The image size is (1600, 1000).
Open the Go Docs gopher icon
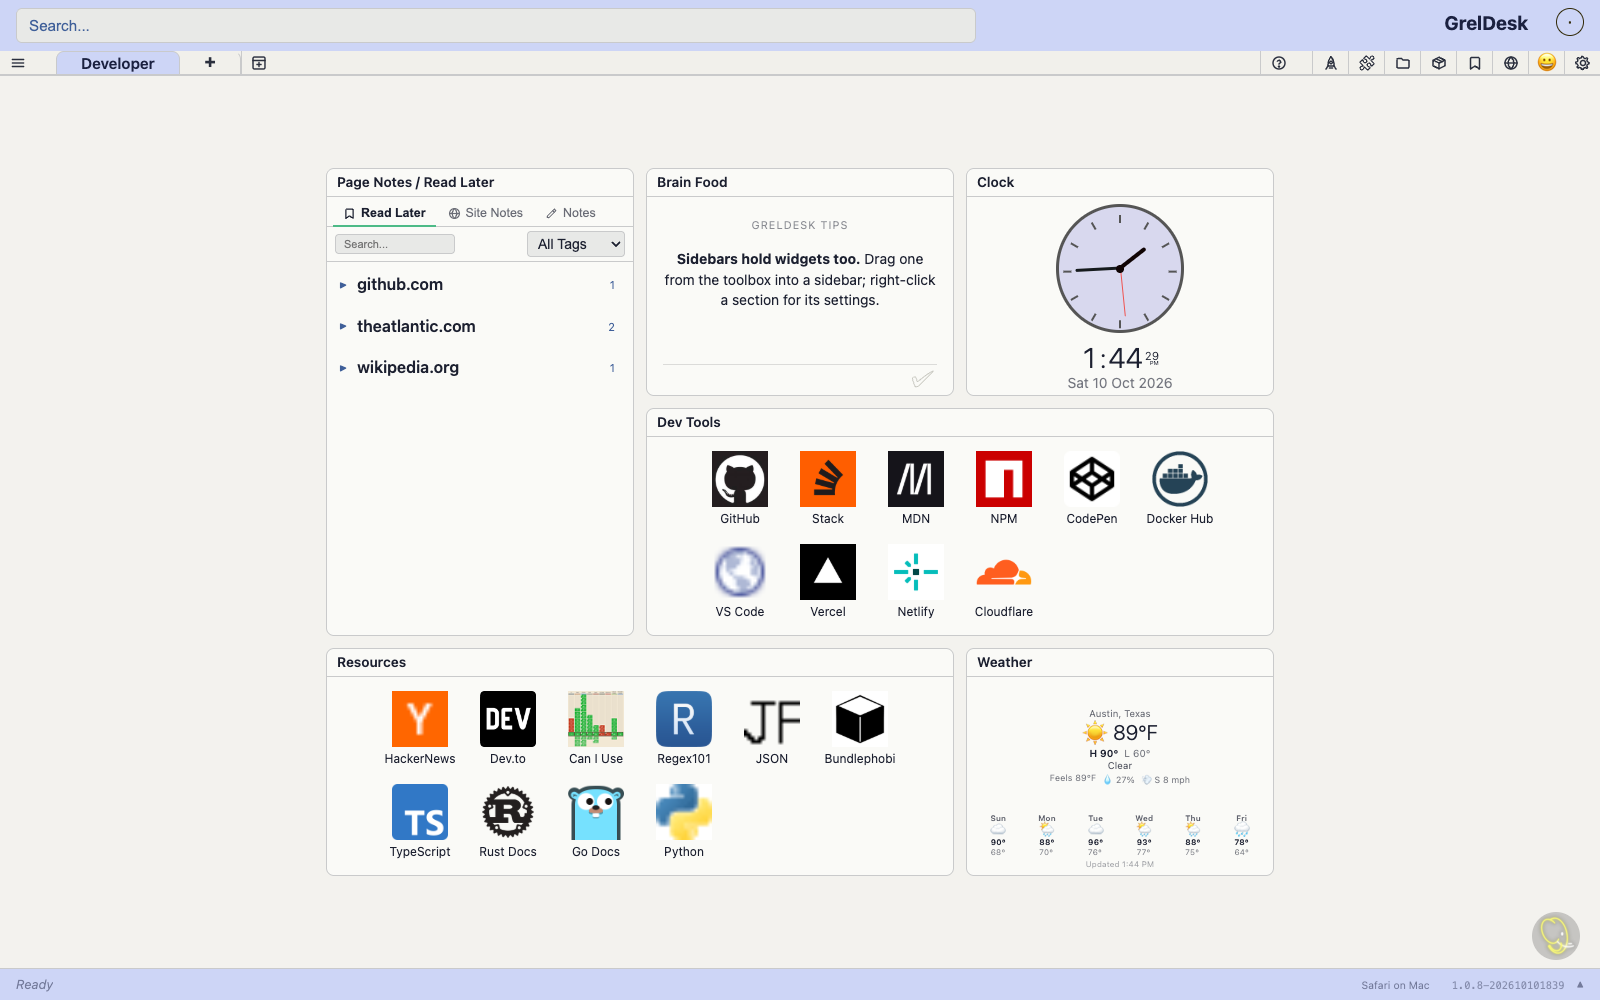pyautogui.click(x=596, y=812)
